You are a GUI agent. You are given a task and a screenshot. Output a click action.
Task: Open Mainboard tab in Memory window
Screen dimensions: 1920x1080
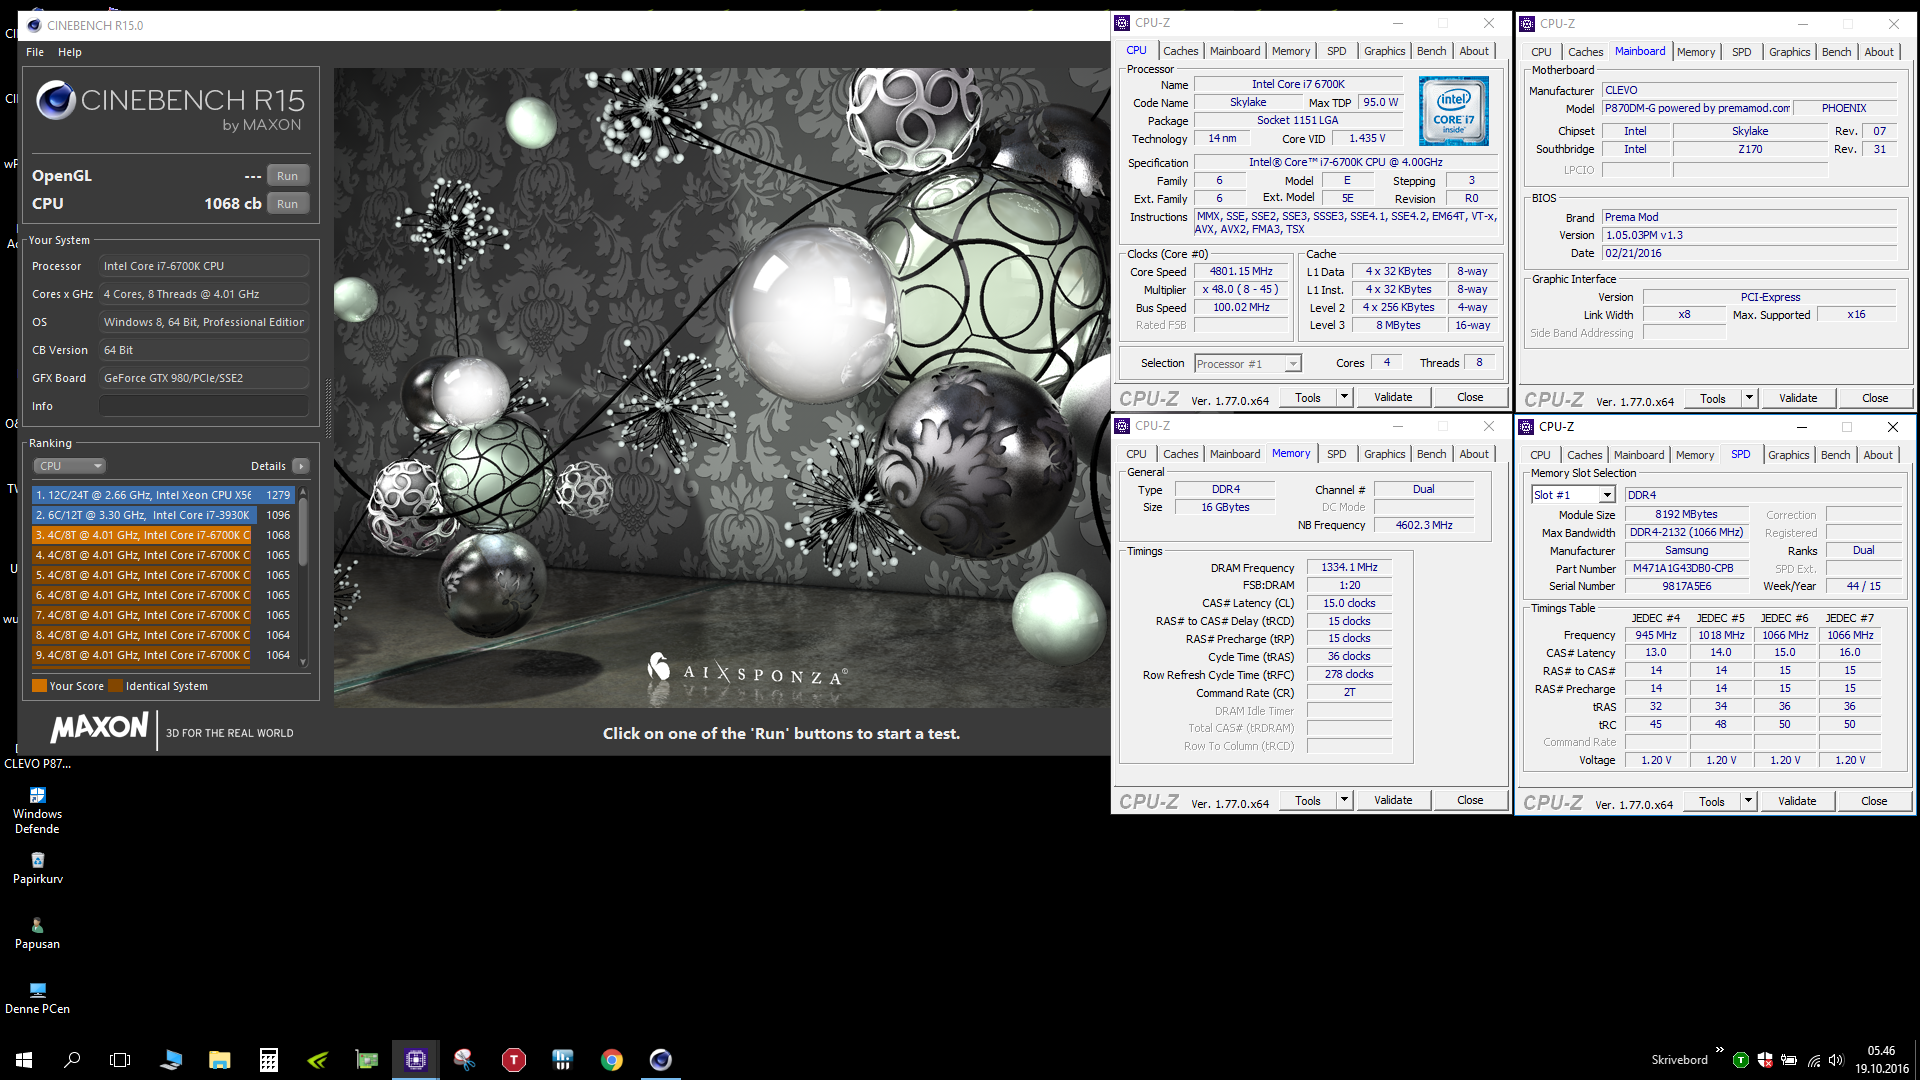pos(1235,454)
